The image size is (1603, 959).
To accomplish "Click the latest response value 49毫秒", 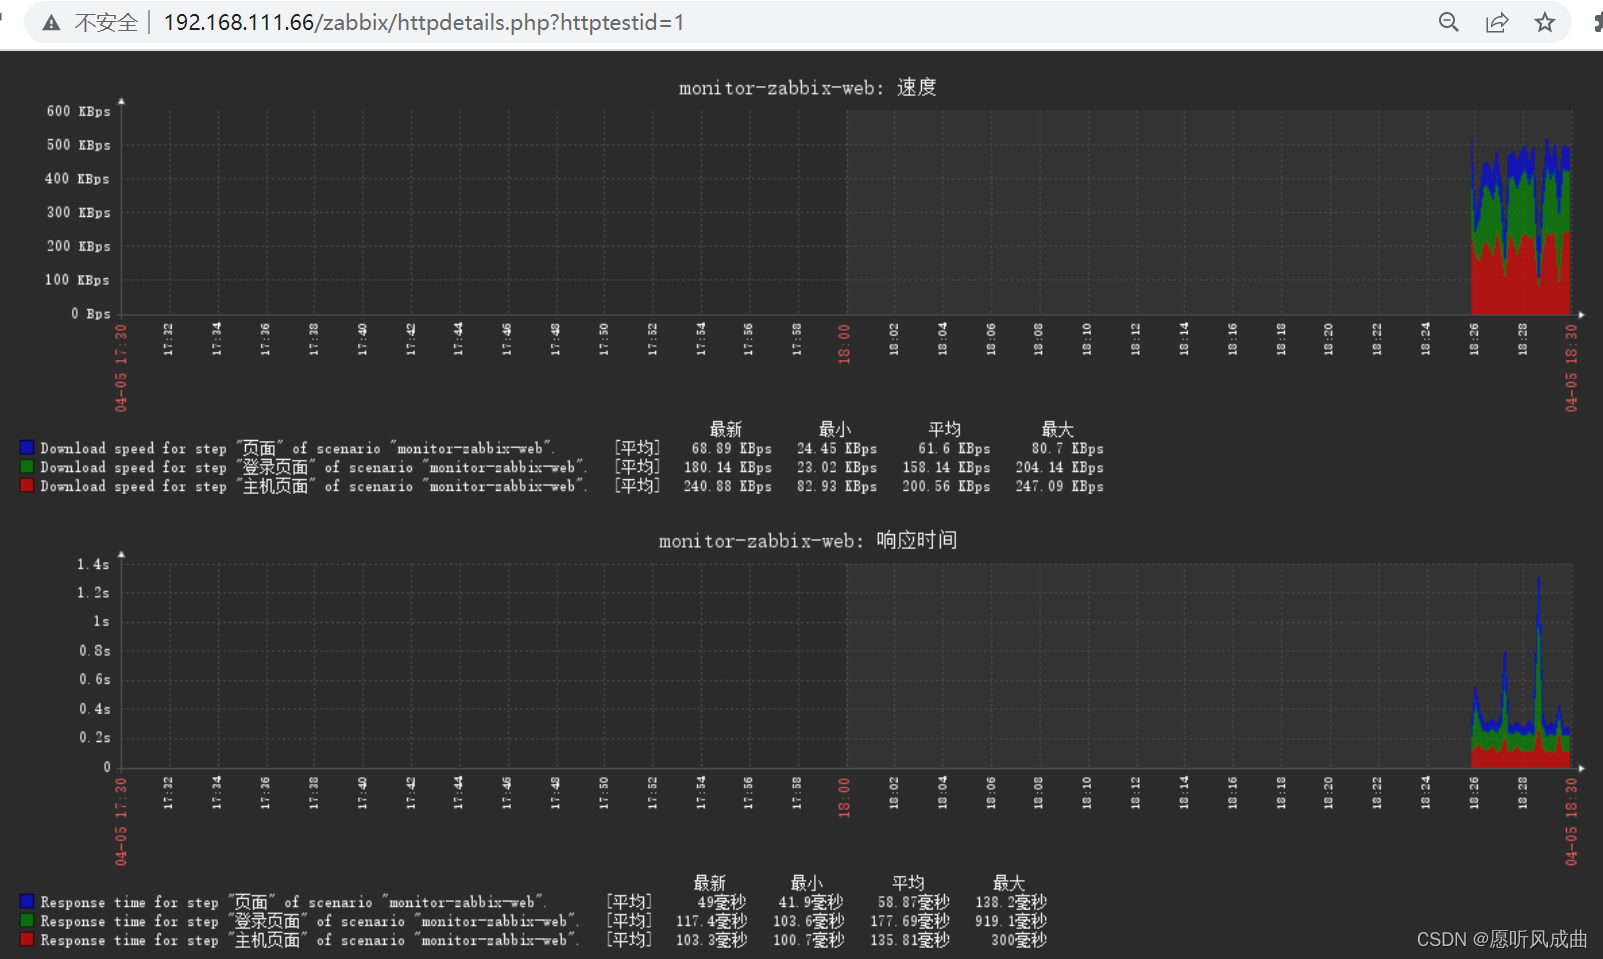I will click(x=722, y=903).
